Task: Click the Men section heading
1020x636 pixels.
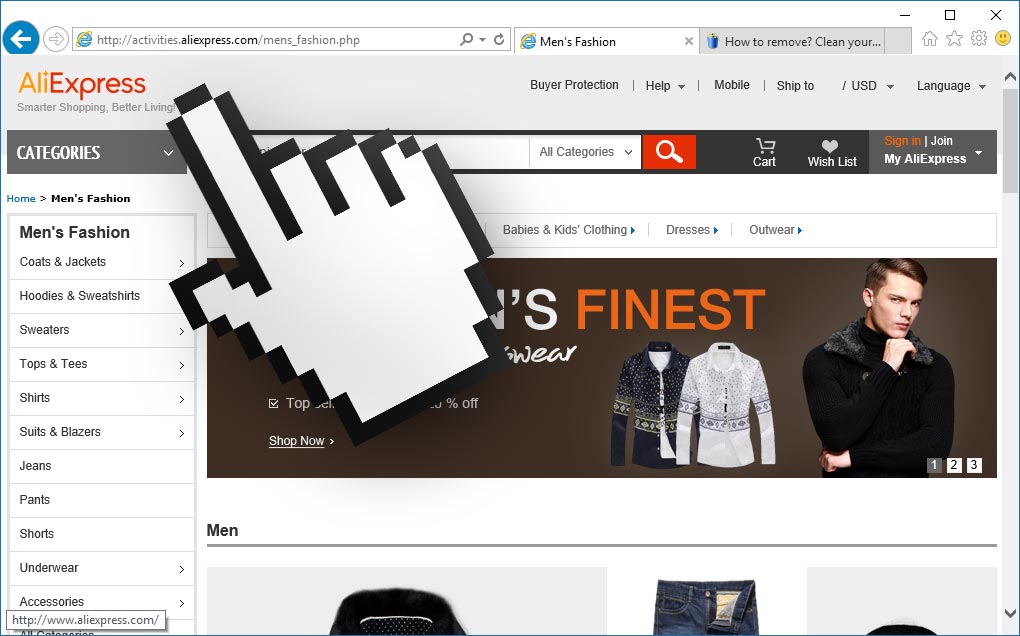Action: (x=222, y=531)
